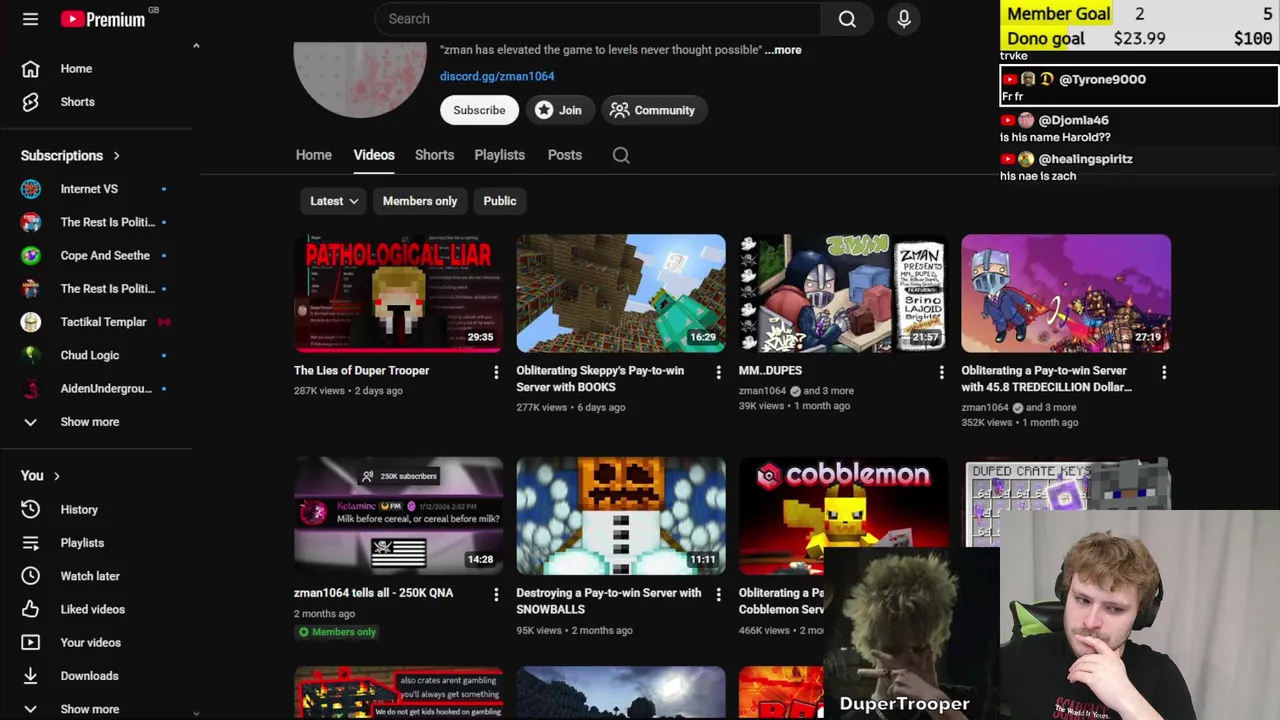
Task: Click the Join membership button
Action: click(x=559, y=110)
